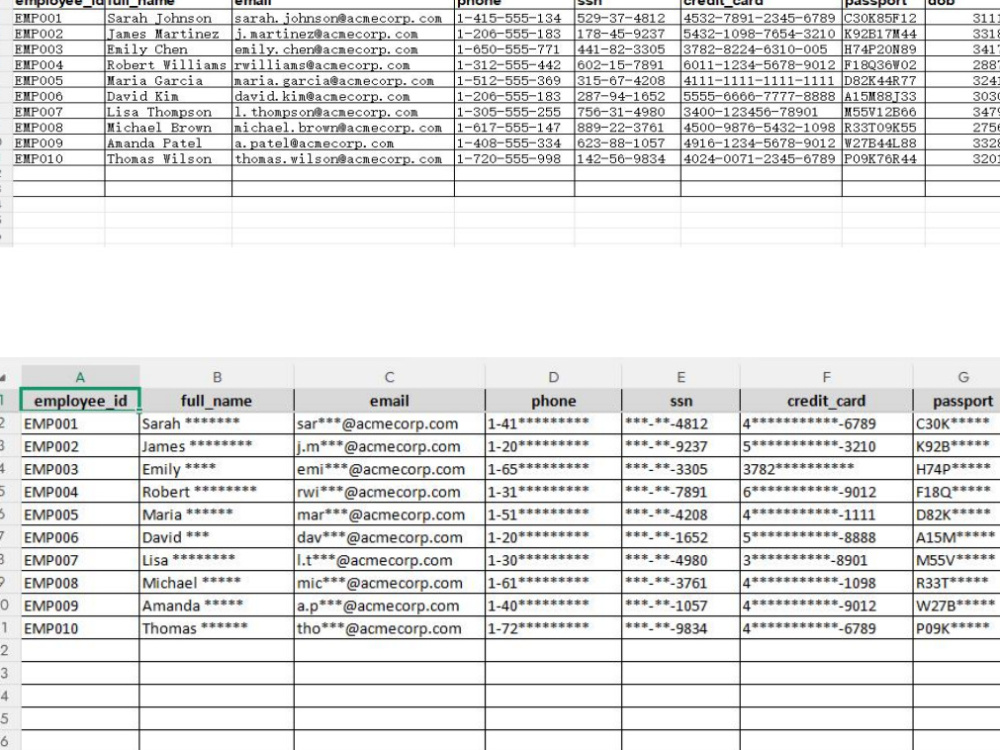This screenshot has width=1000, height=750.
Task: Select column E header
Action: pyautogui.click(x=680, y=377)
